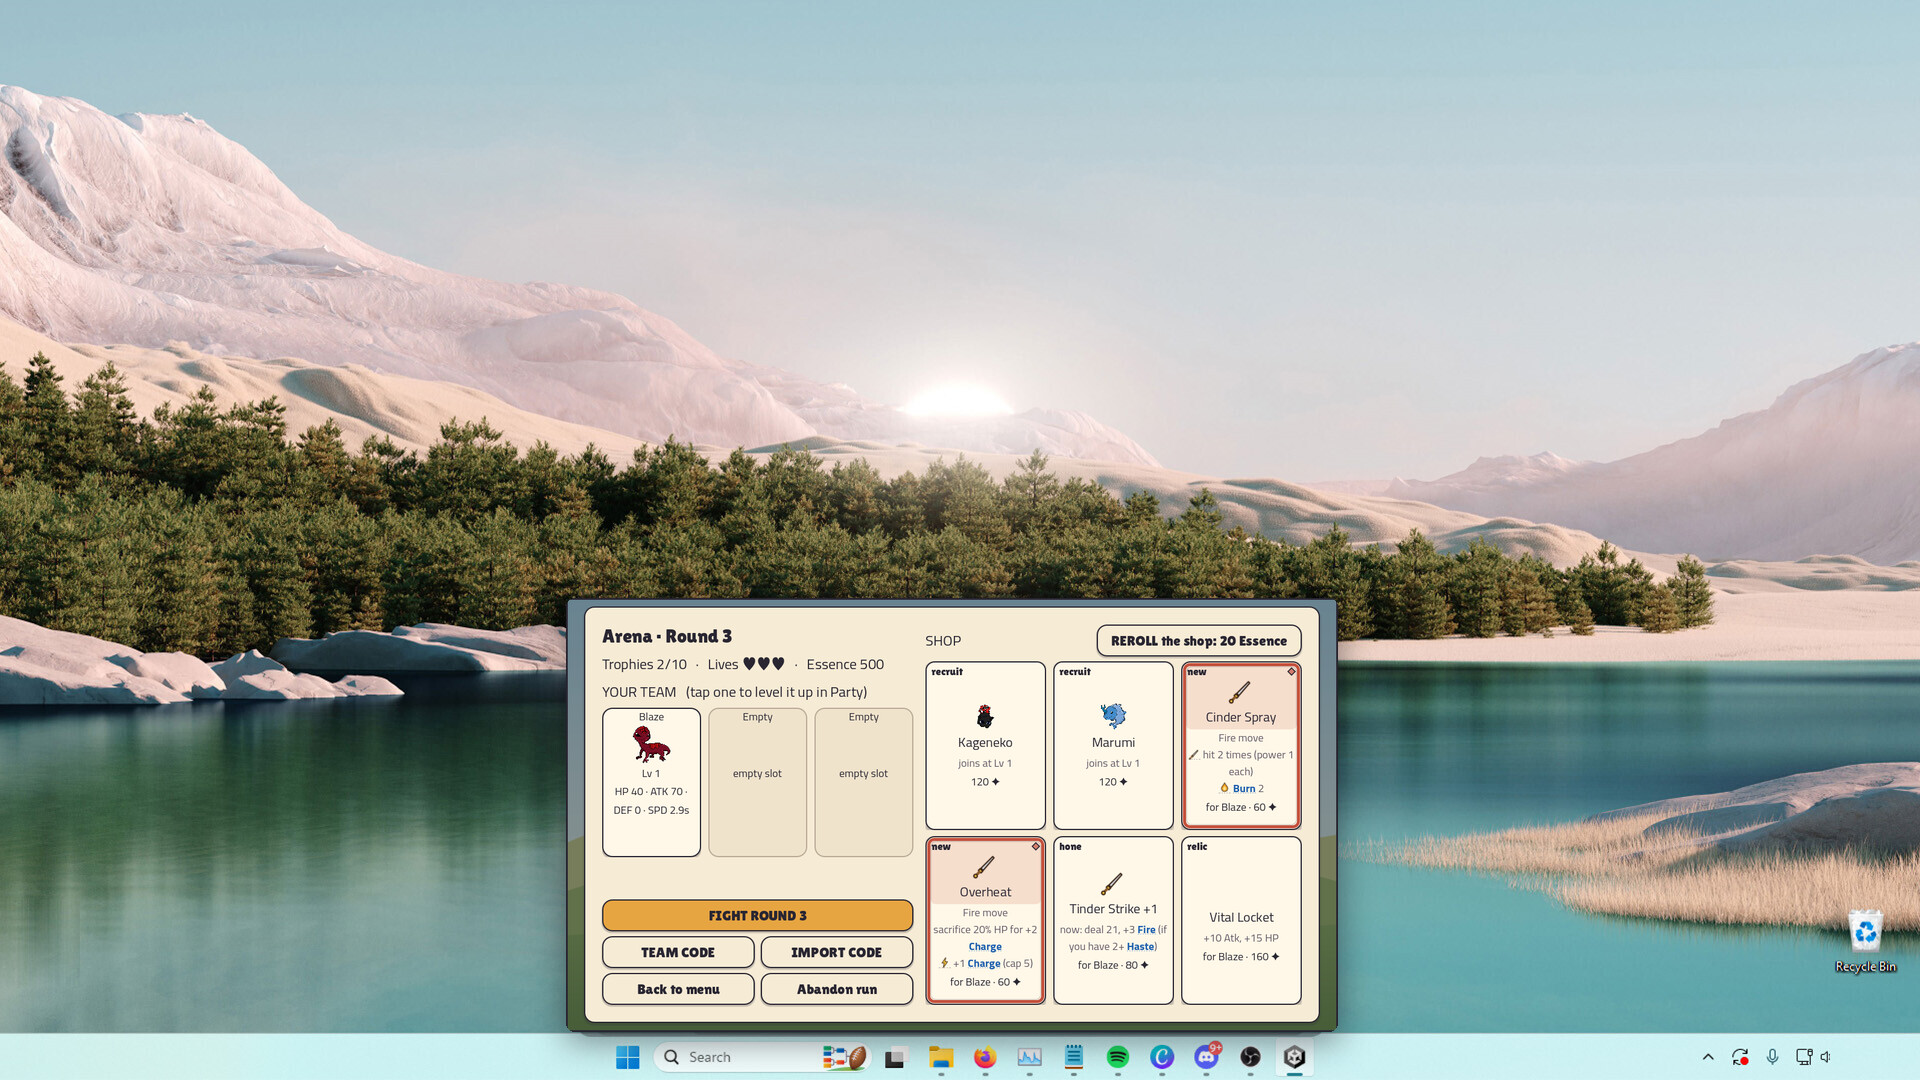Open Spotify from the taskbar
This screenshot has width=1920, height=1080.
pyautogui.click(x=1117, y=1057)
